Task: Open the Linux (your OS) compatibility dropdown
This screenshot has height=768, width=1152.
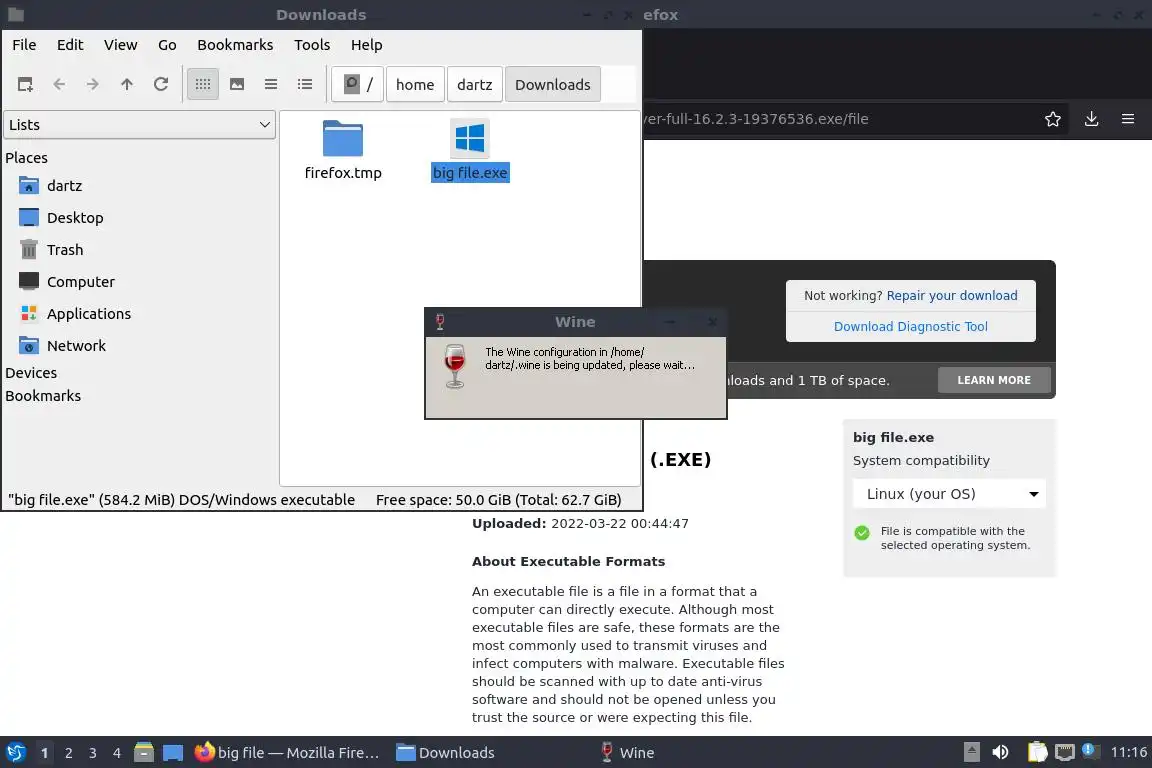Action: (949, 494)
